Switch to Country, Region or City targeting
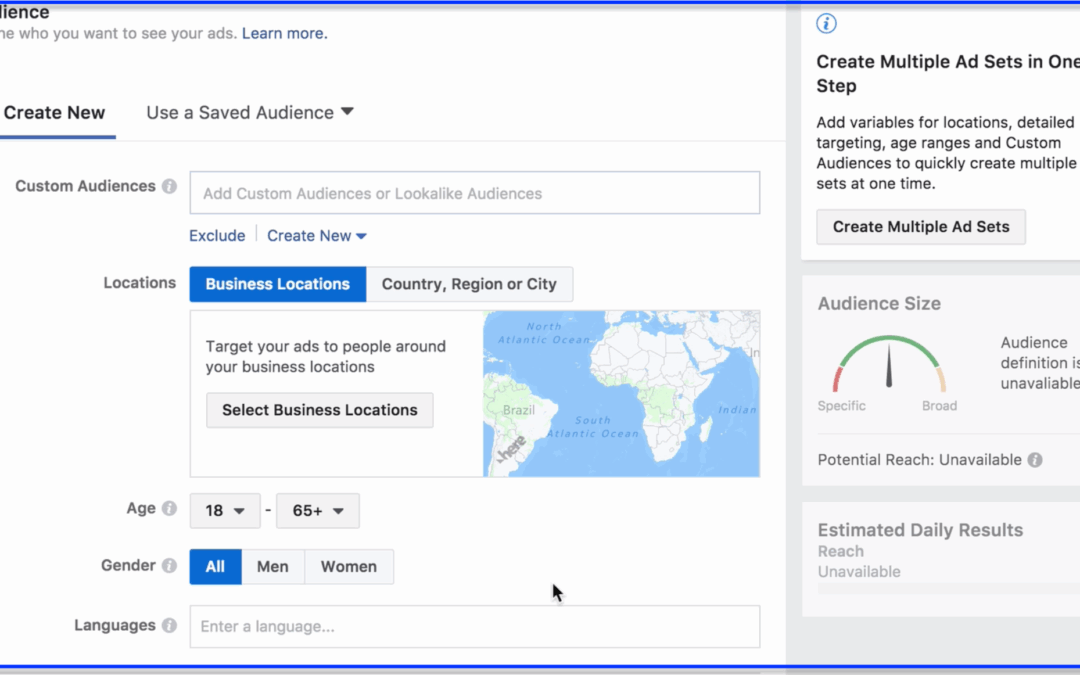 pos(469,284)
